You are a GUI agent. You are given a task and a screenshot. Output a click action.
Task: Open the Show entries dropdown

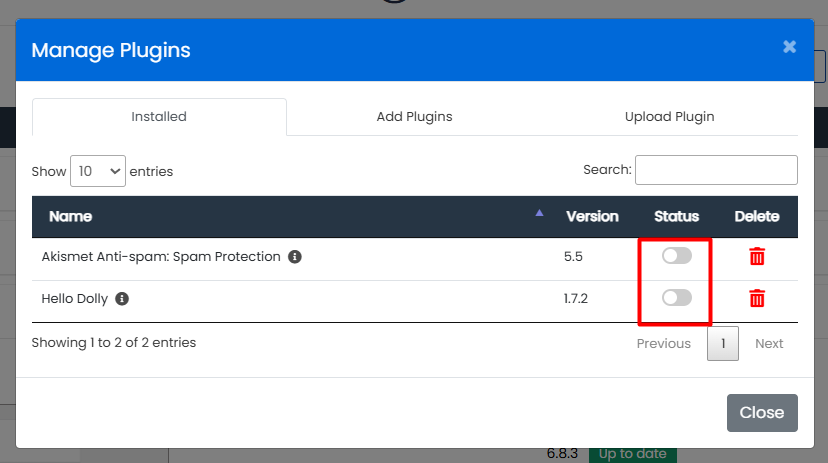pos(98,171)
